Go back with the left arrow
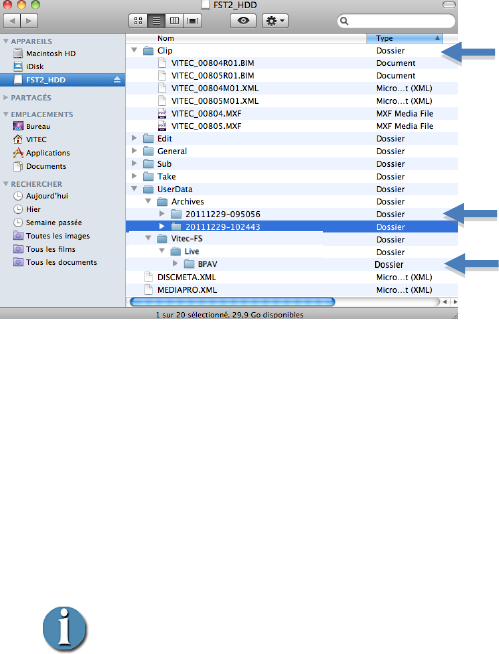Viewport: 499px width, 654px height. (12, 20)
